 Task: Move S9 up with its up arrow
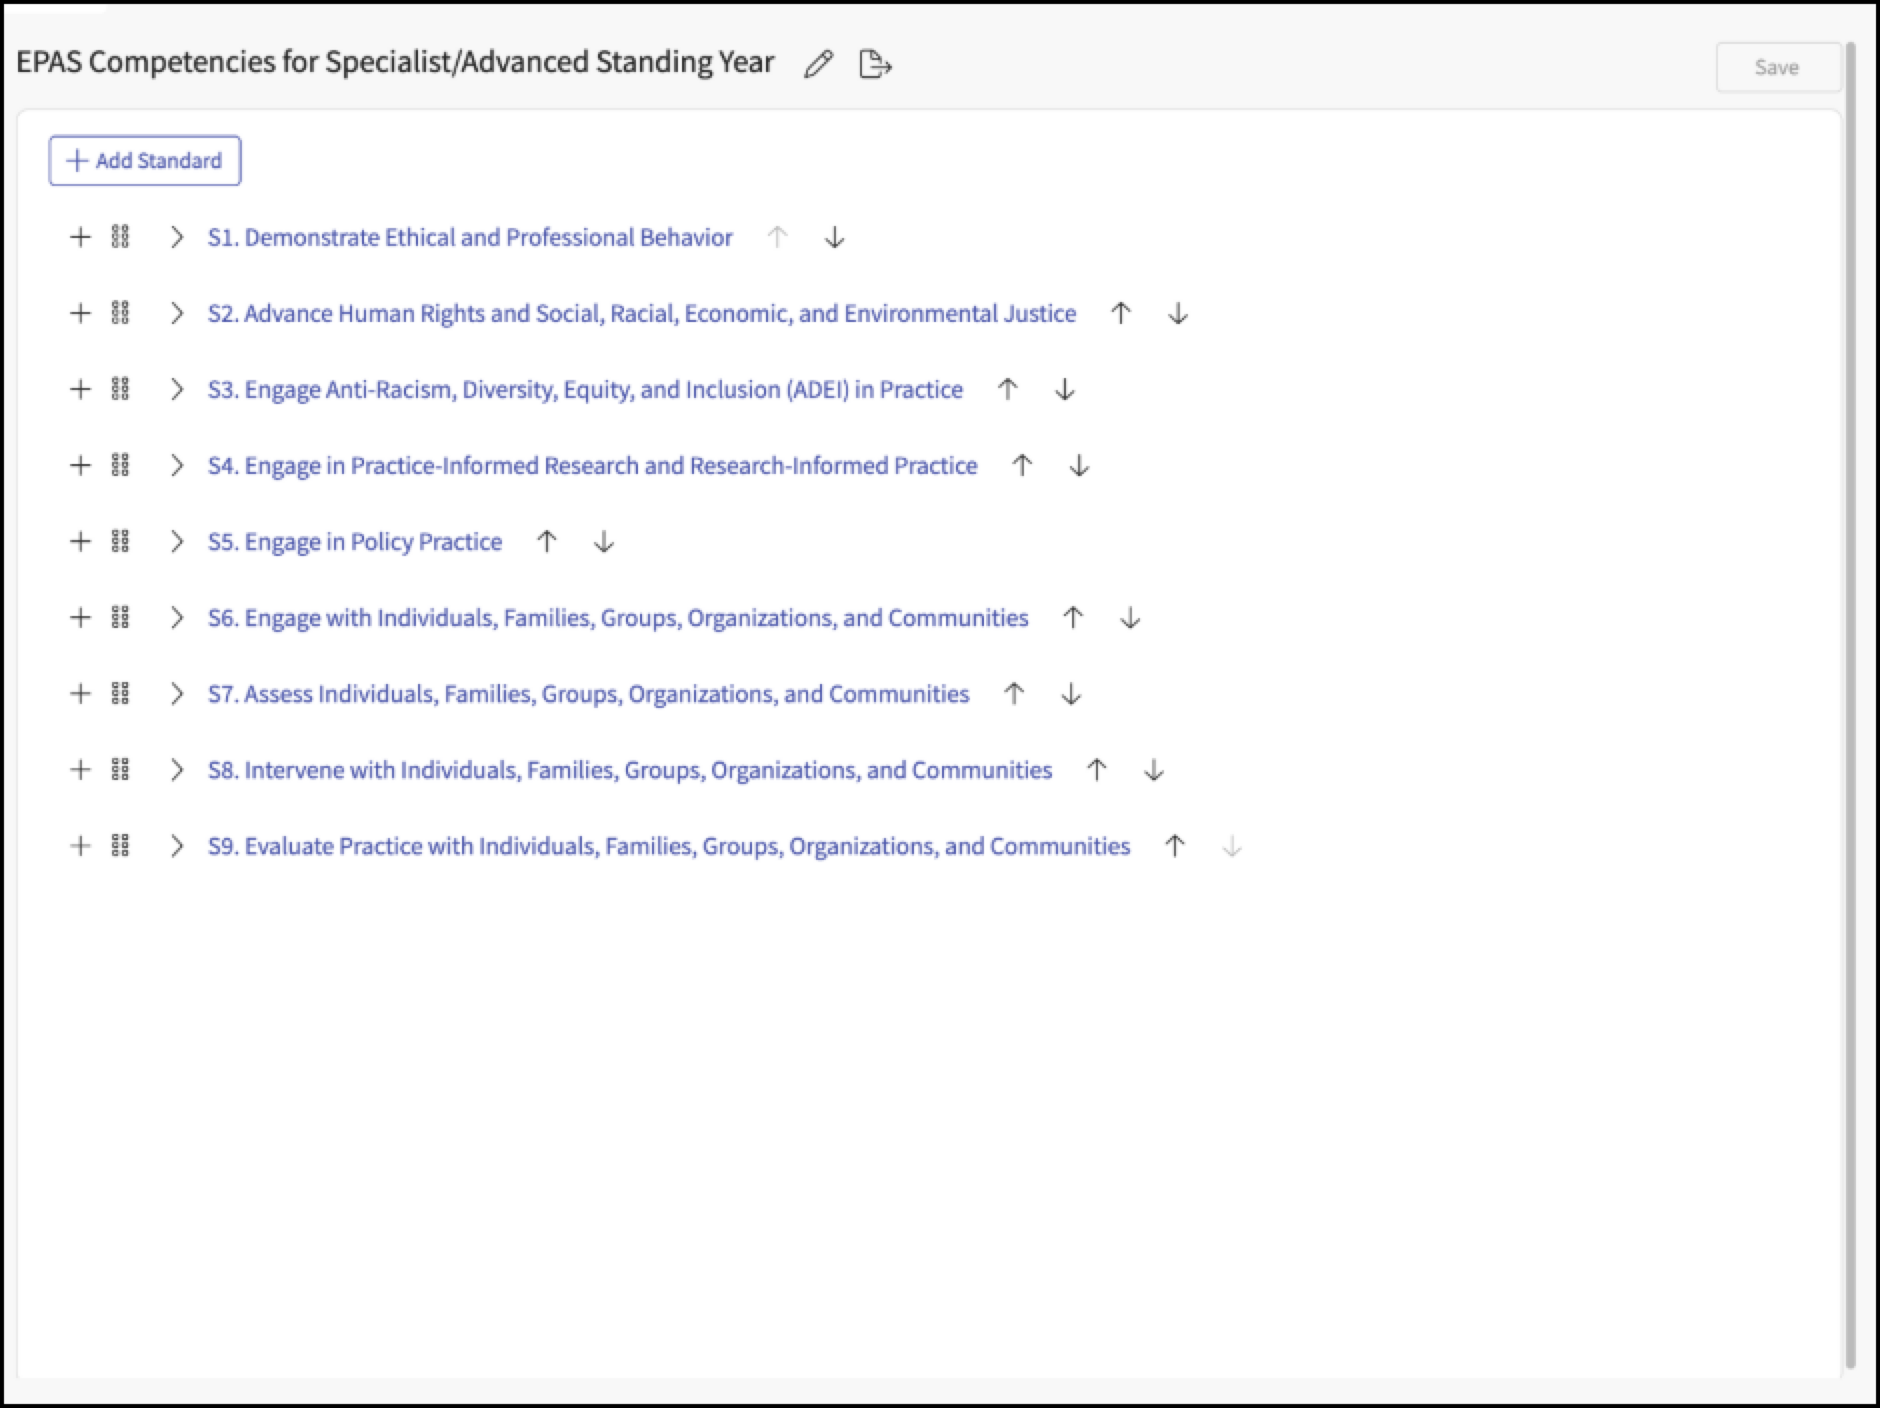(1175, 846)
